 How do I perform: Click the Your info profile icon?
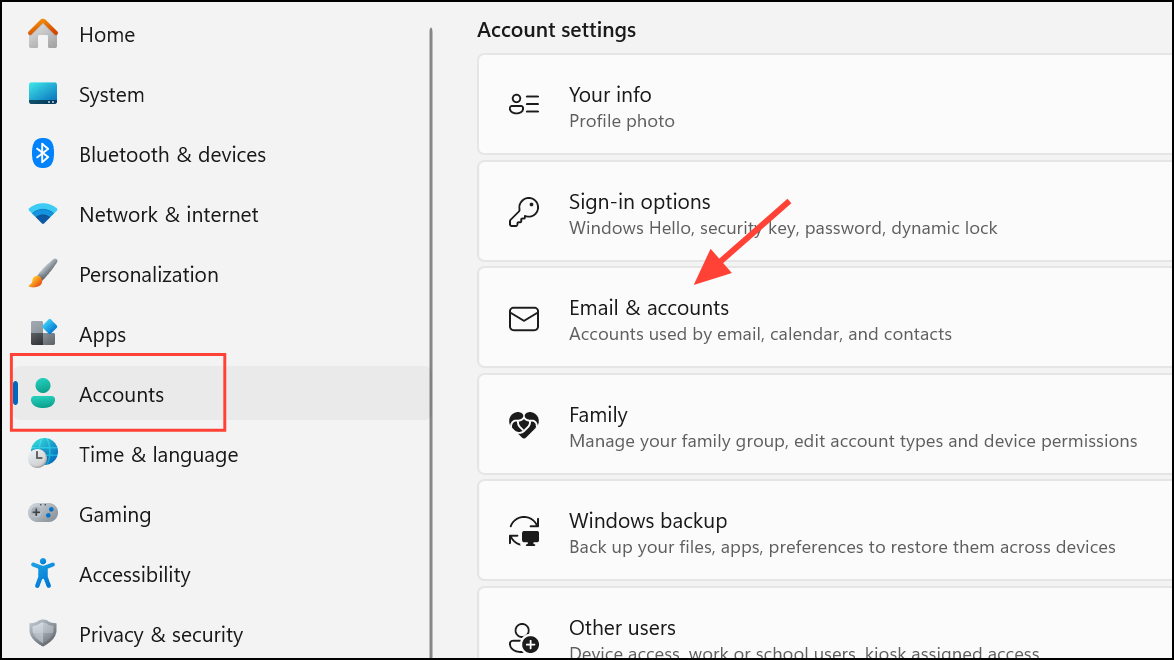pos(524,104)
